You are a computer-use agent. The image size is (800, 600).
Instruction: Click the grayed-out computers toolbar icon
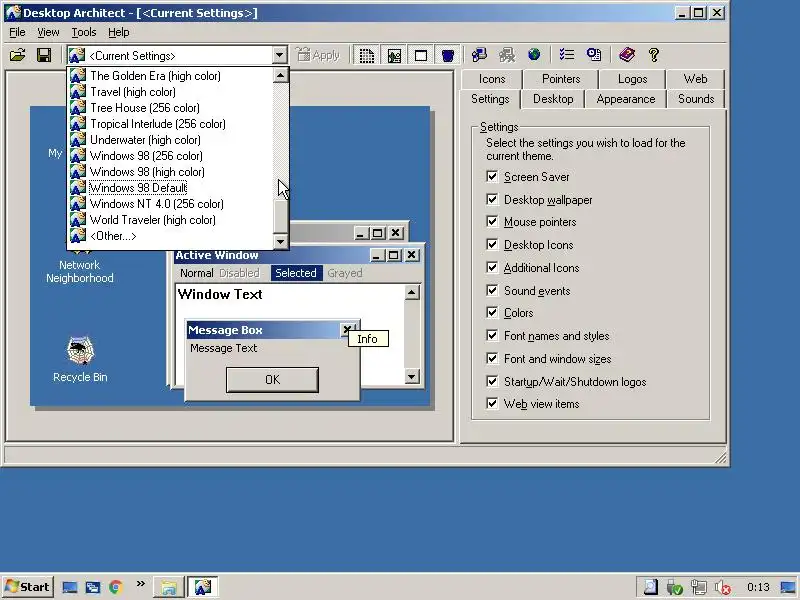(x=506, y=55)
